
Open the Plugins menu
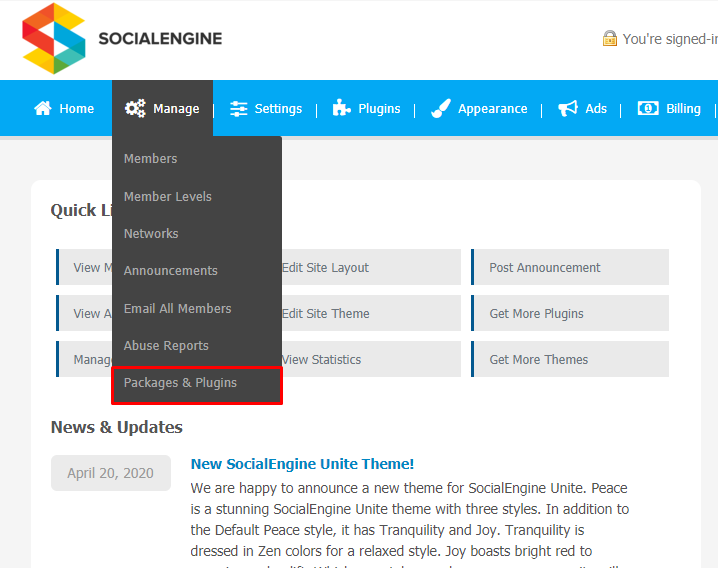pos(366,109)
